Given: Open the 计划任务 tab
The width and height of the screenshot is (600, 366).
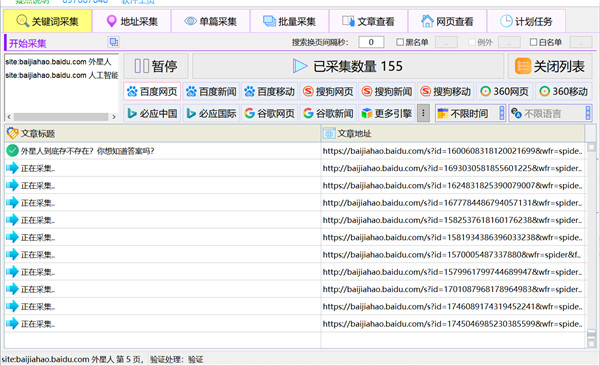Looking at the screenshot, I should pyautogui.click(x=526, y=21).
